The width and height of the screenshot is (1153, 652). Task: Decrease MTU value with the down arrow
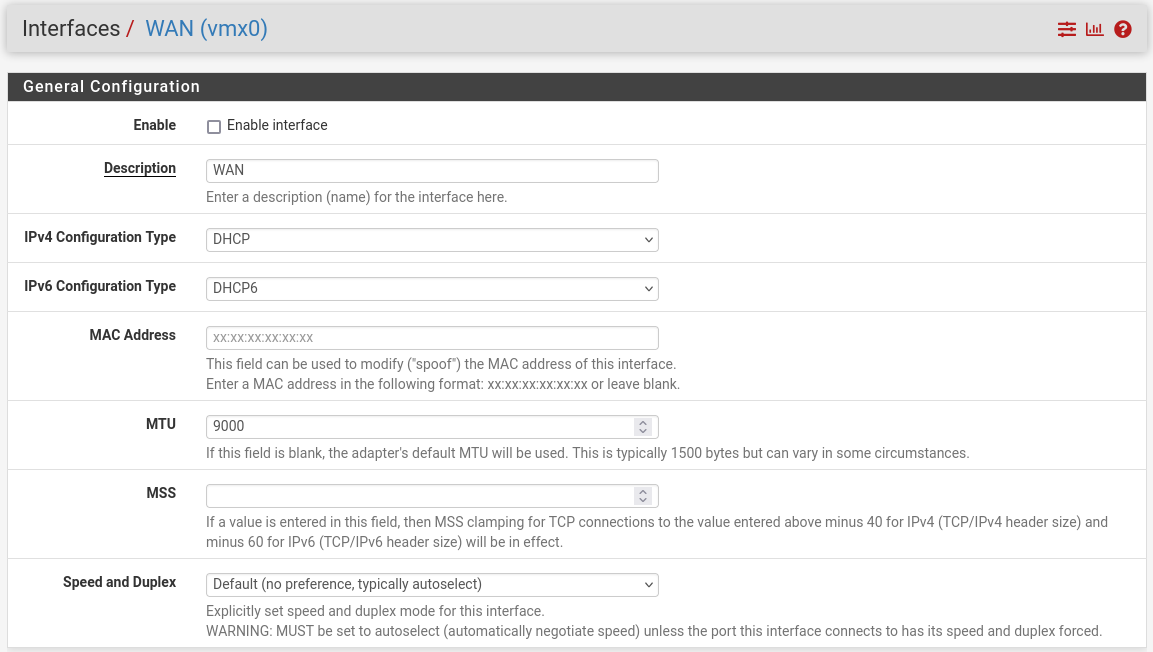click(x=643, y=432)
